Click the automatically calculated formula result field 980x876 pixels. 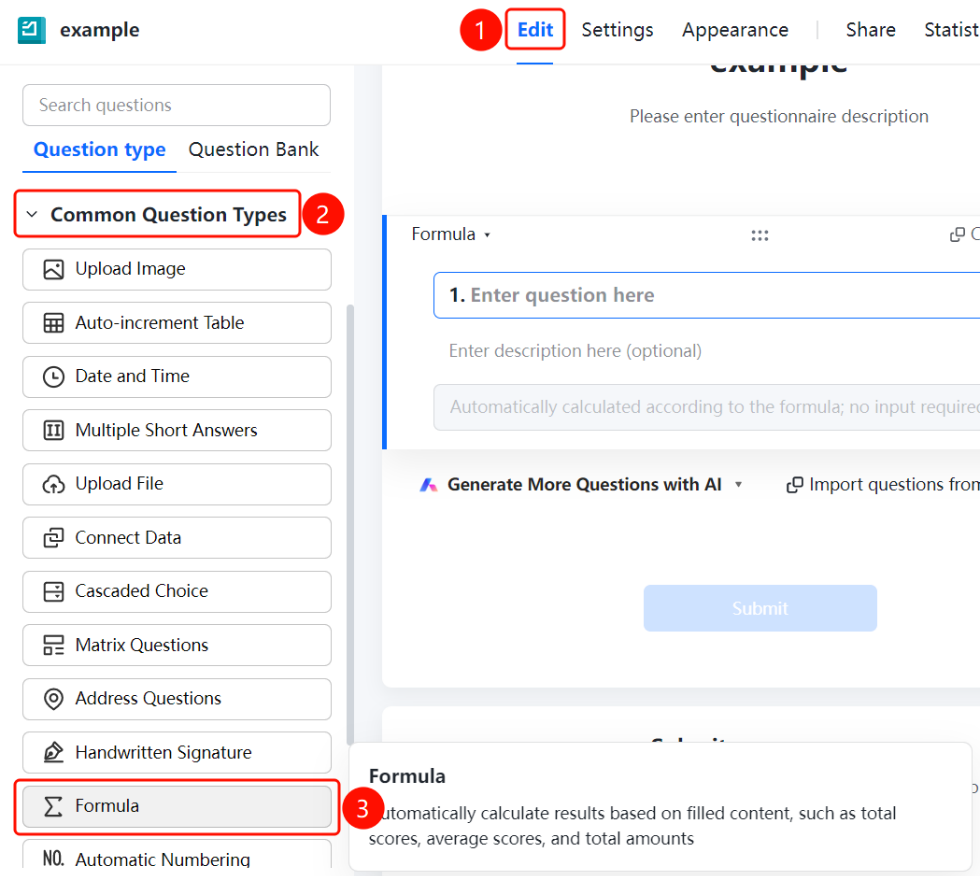tap(707, 407)
